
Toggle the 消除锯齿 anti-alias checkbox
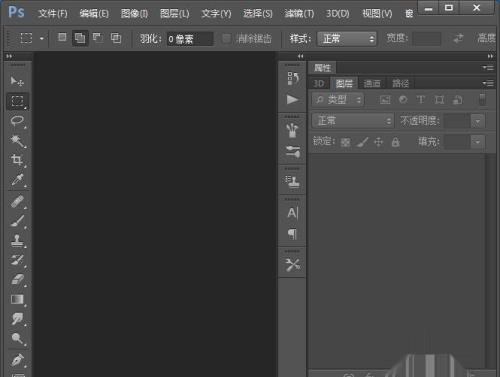point(226,39)
